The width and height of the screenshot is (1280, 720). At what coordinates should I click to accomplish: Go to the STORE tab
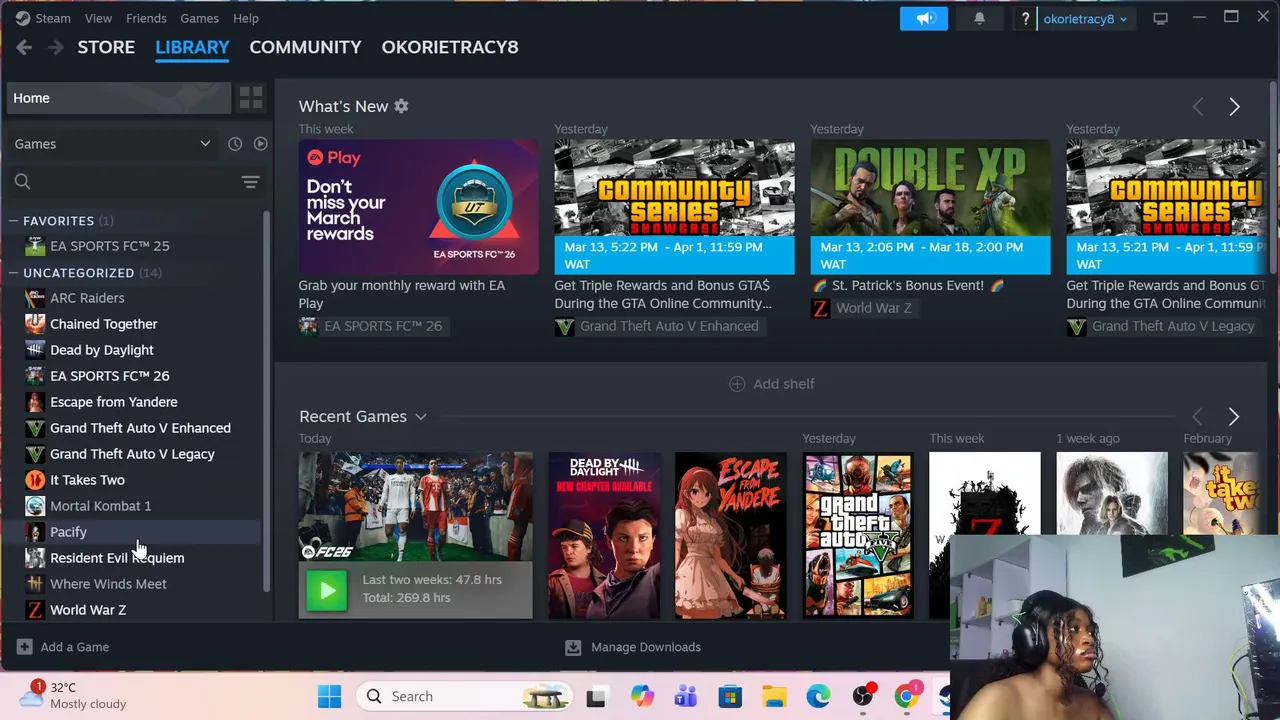[106, 47]
